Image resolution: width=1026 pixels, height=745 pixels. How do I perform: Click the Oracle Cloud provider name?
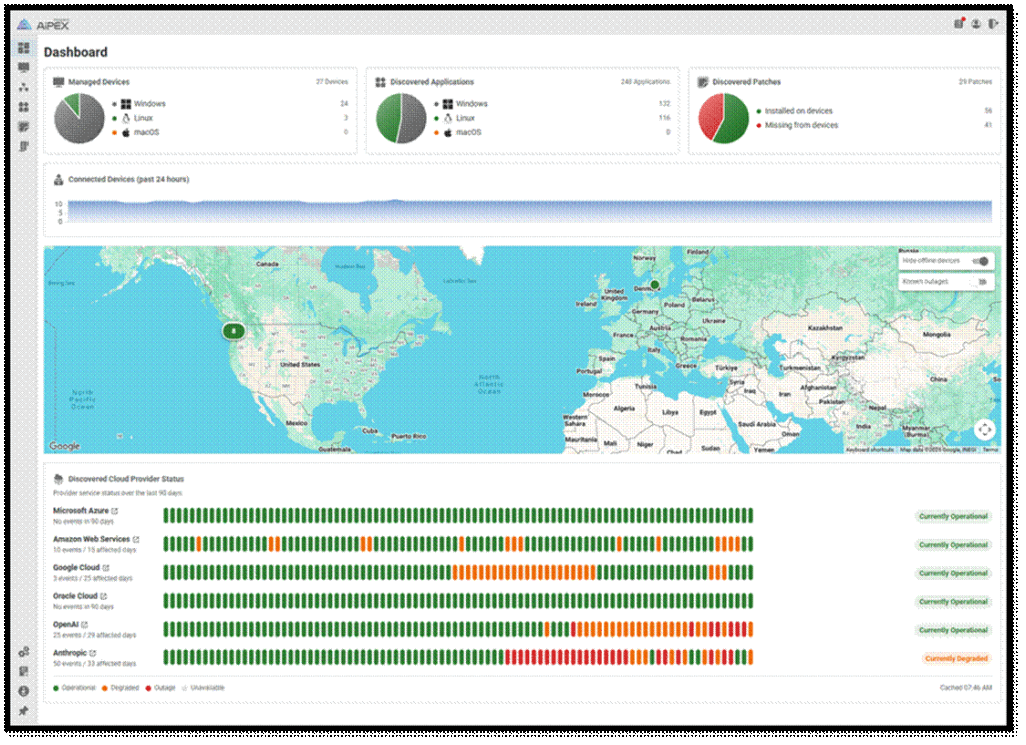[x=75, y=597]
